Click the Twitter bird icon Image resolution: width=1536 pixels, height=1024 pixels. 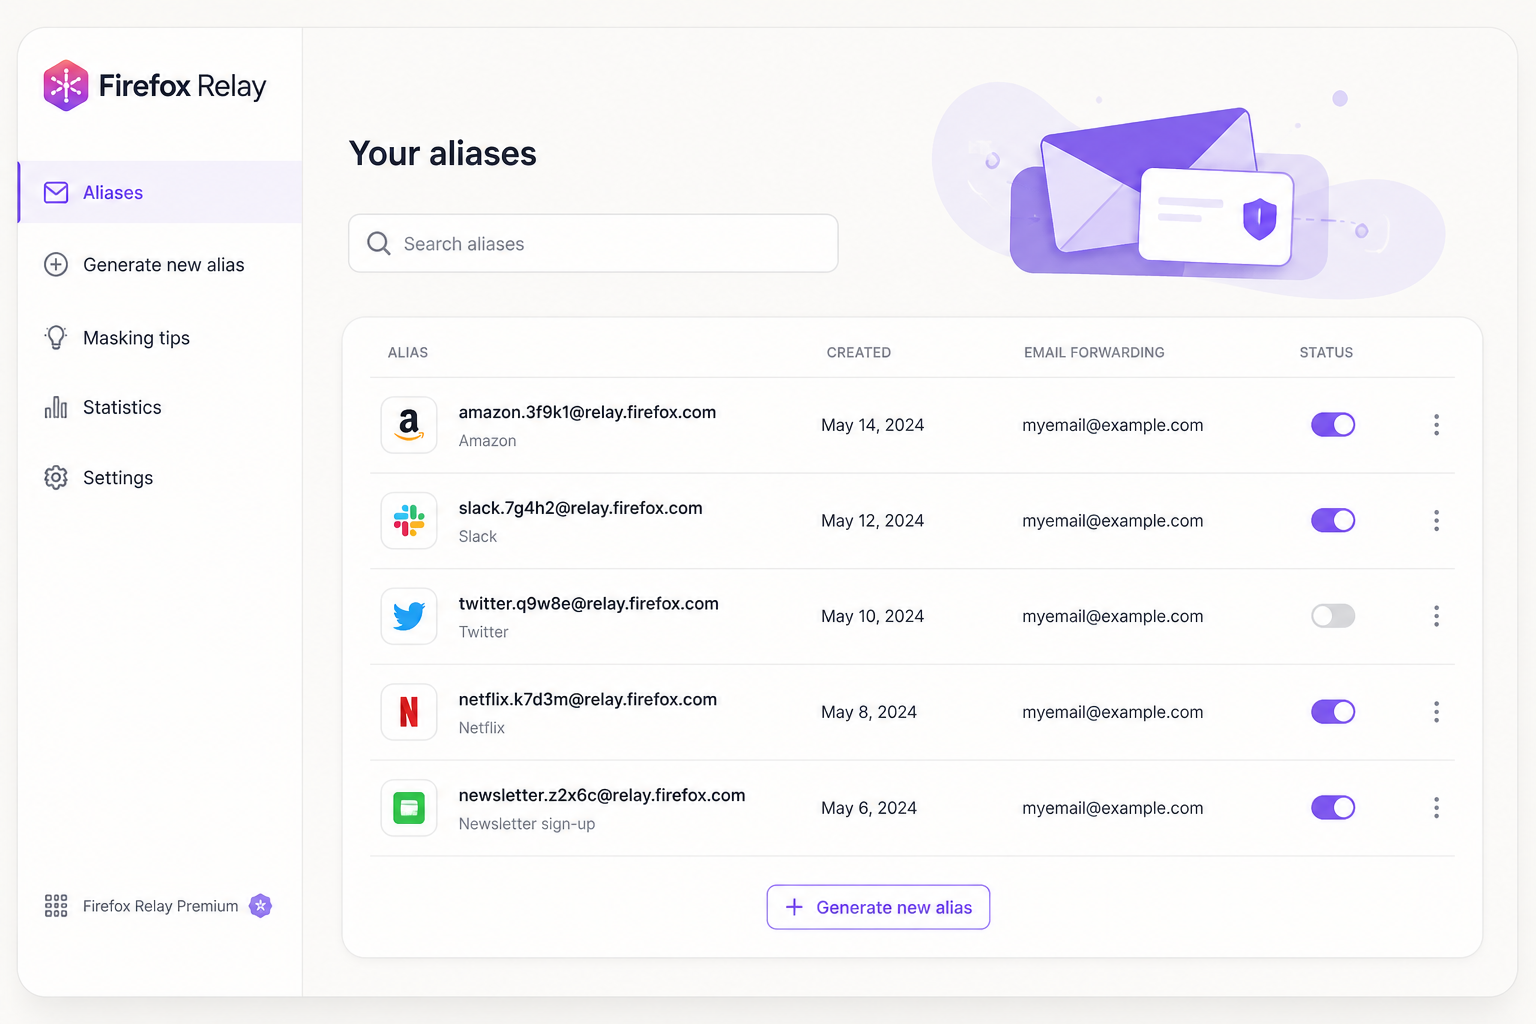pos(409,616)
